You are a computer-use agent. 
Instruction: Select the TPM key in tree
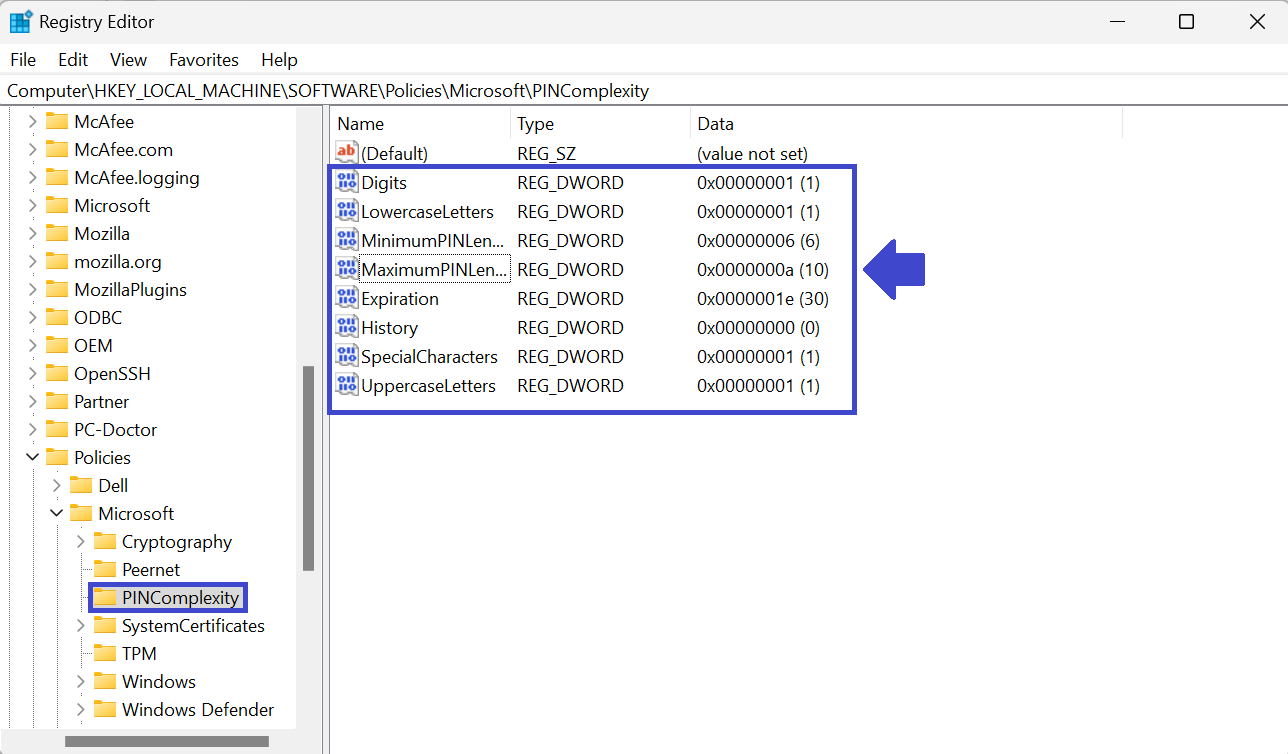[139, 654]
